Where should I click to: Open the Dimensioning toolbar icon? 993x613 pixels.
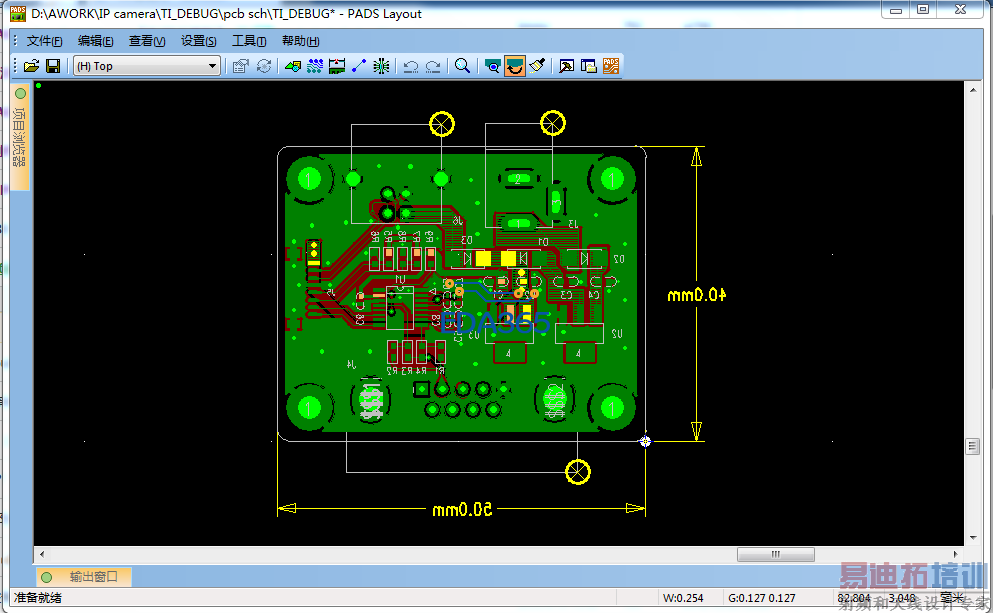337,66
